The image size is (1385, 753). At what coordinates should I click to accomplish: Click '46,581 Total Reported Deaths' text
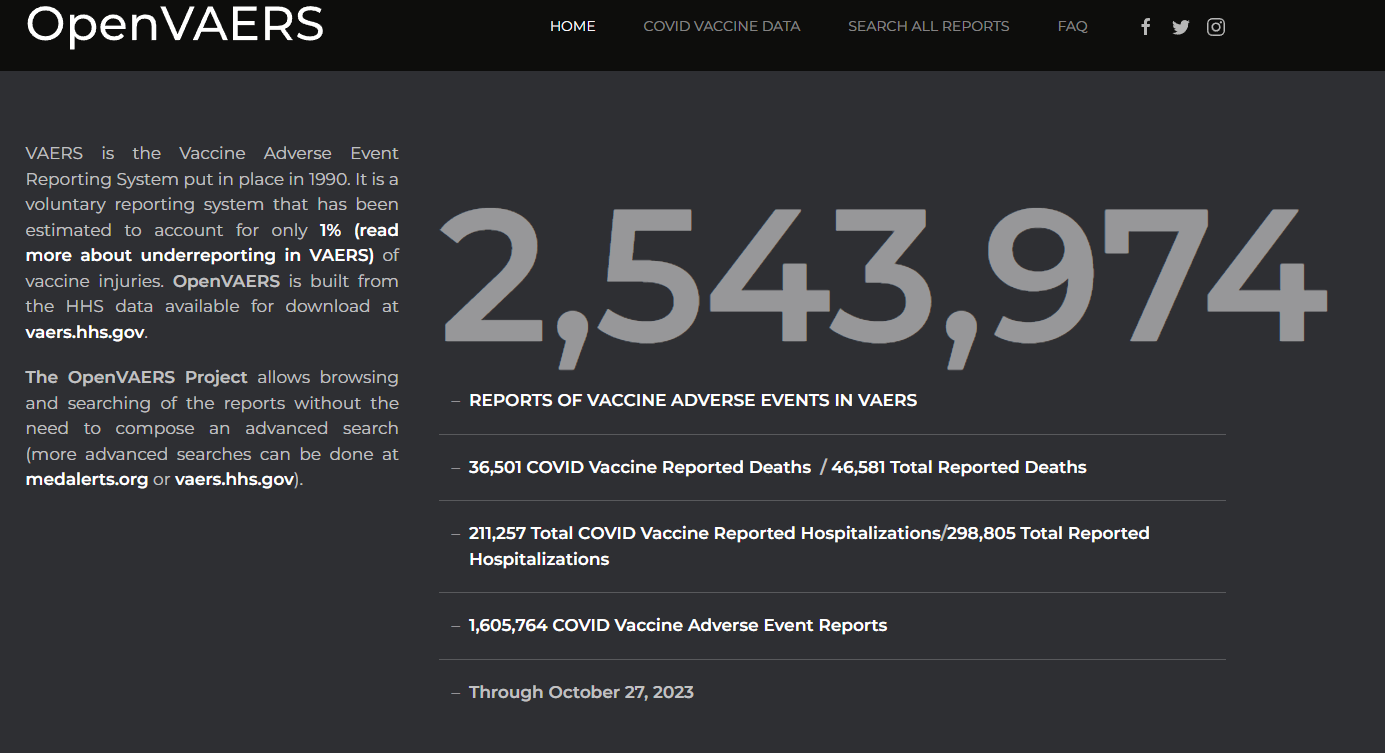pyautogui.click(x=959, y=467)
